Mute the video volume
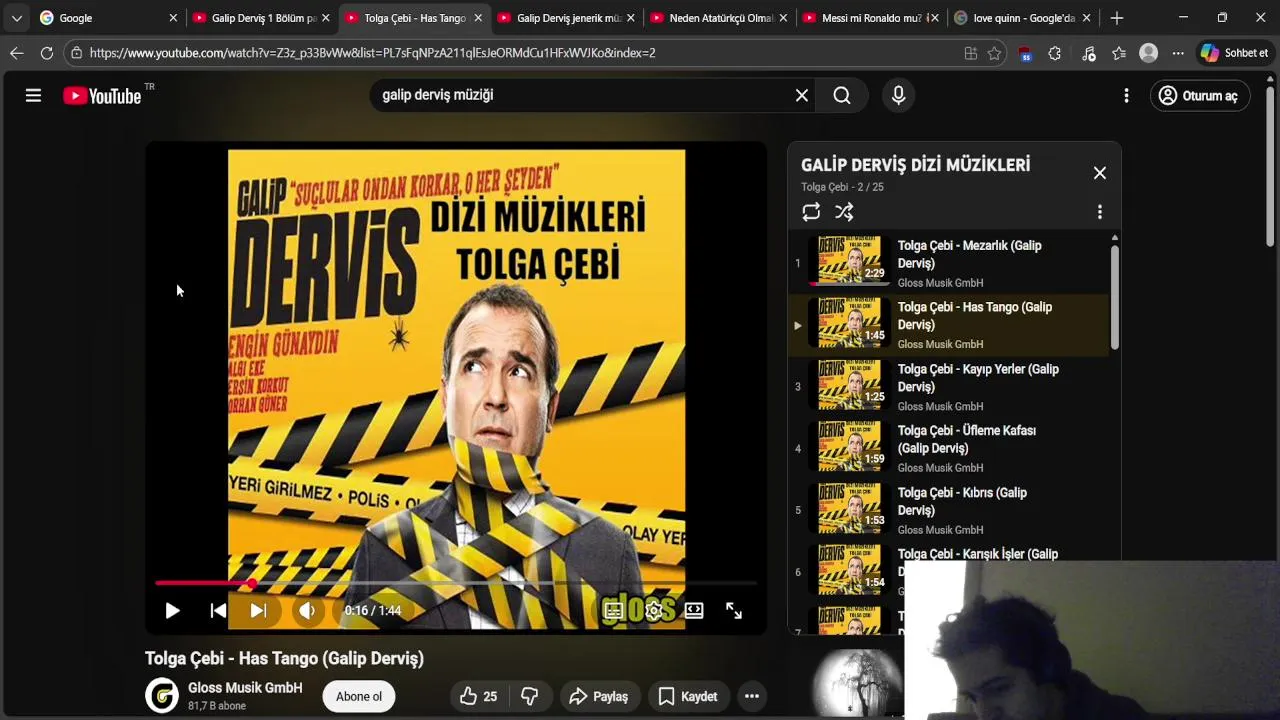Viewport: 1280px width, 720px height. [307, 610]
